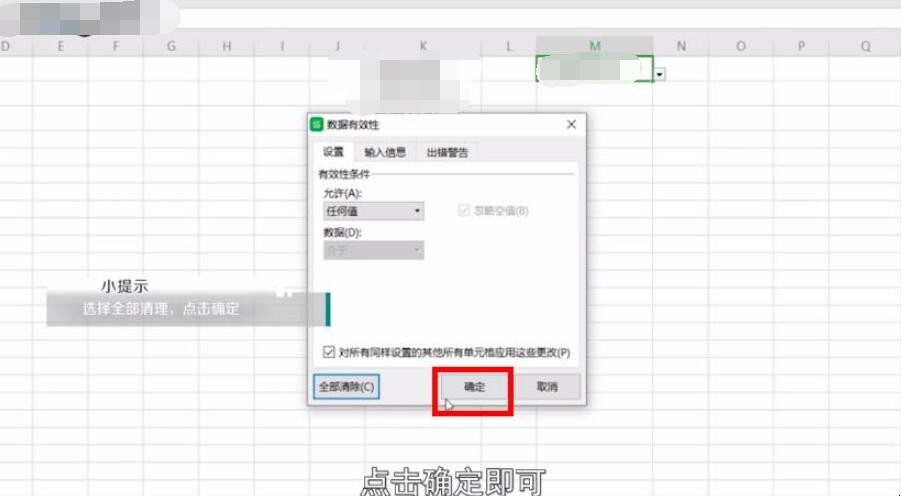Expand the 允许 dropdown showing 任何值
This screenshot has width=901, height=496.
[x=372, y=211]
